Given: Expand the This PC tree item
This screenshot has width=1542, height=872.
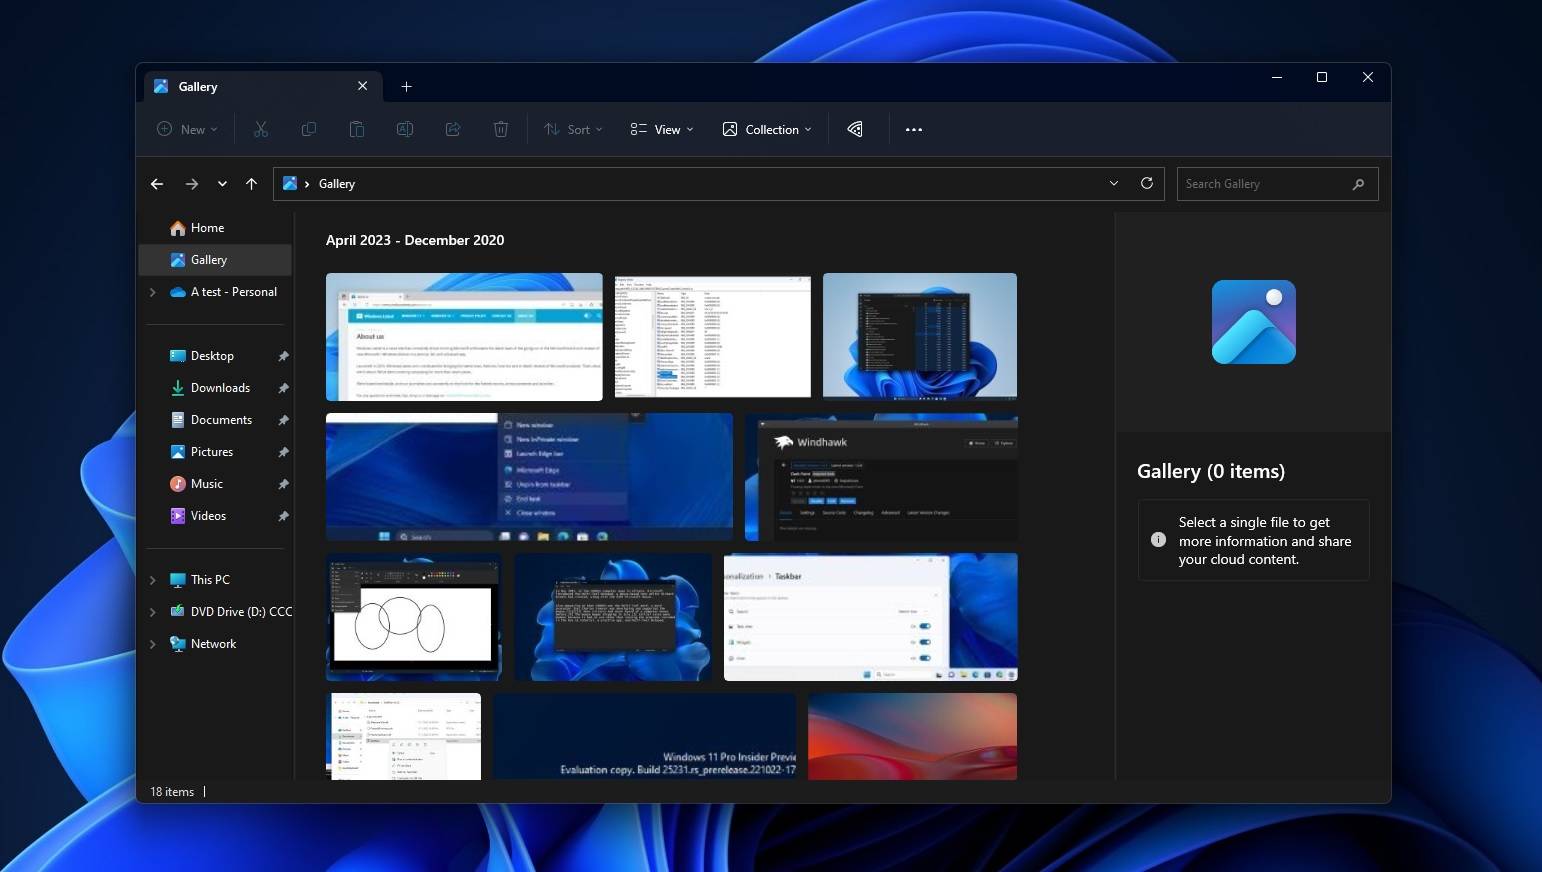Looking at the screenshot, I should (x=153, y=580).
